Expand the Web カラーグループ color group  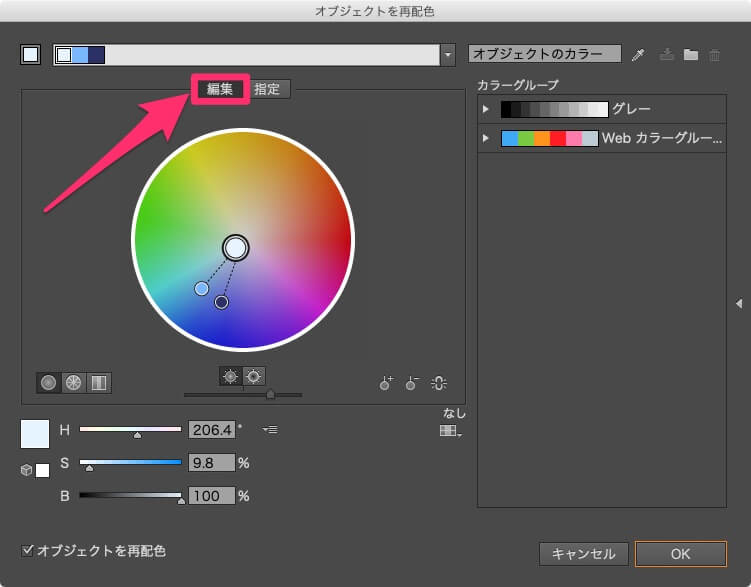(486, 138)
